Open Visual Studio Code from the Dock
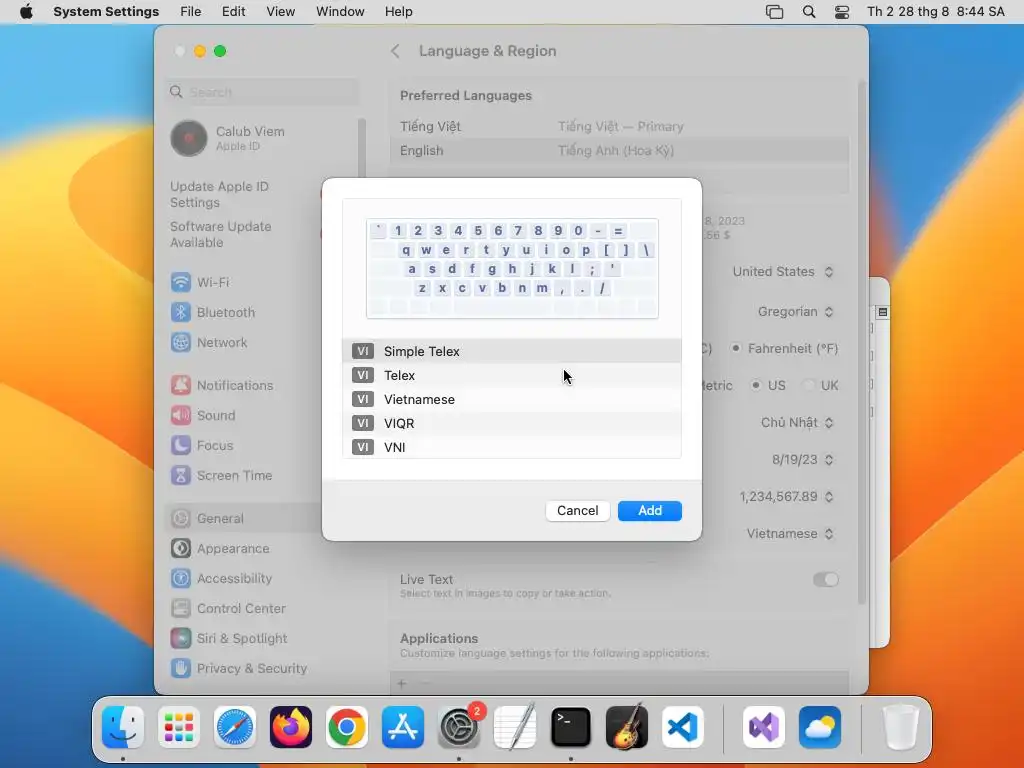Screen dimensions: 1024x768 pos(682,727)
